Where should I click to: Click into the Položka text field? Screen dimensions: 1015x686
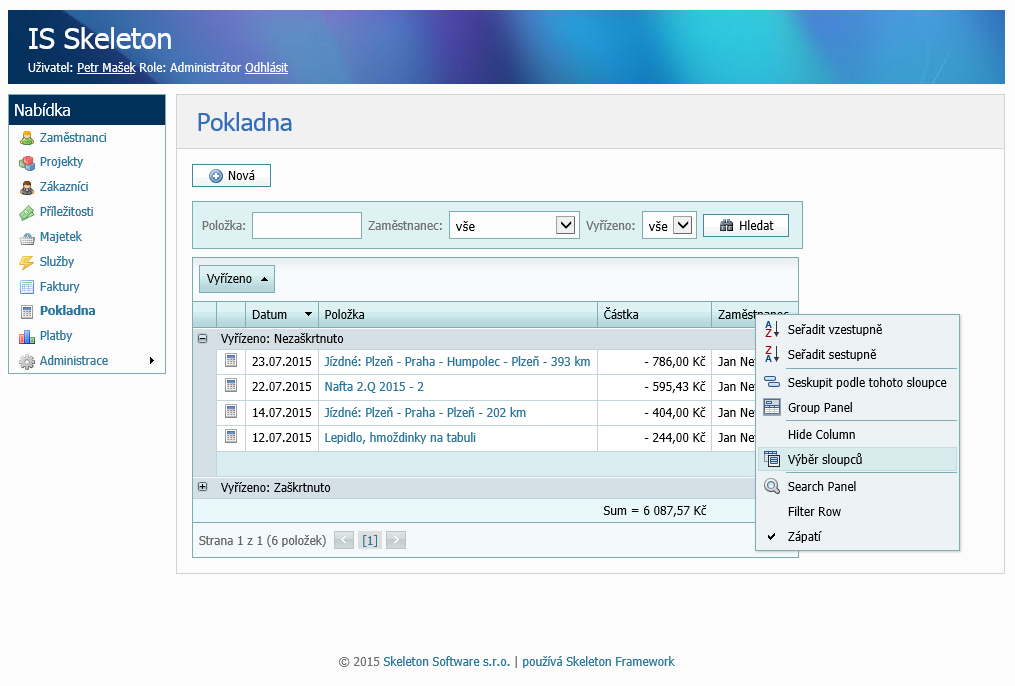coord(306,226)
